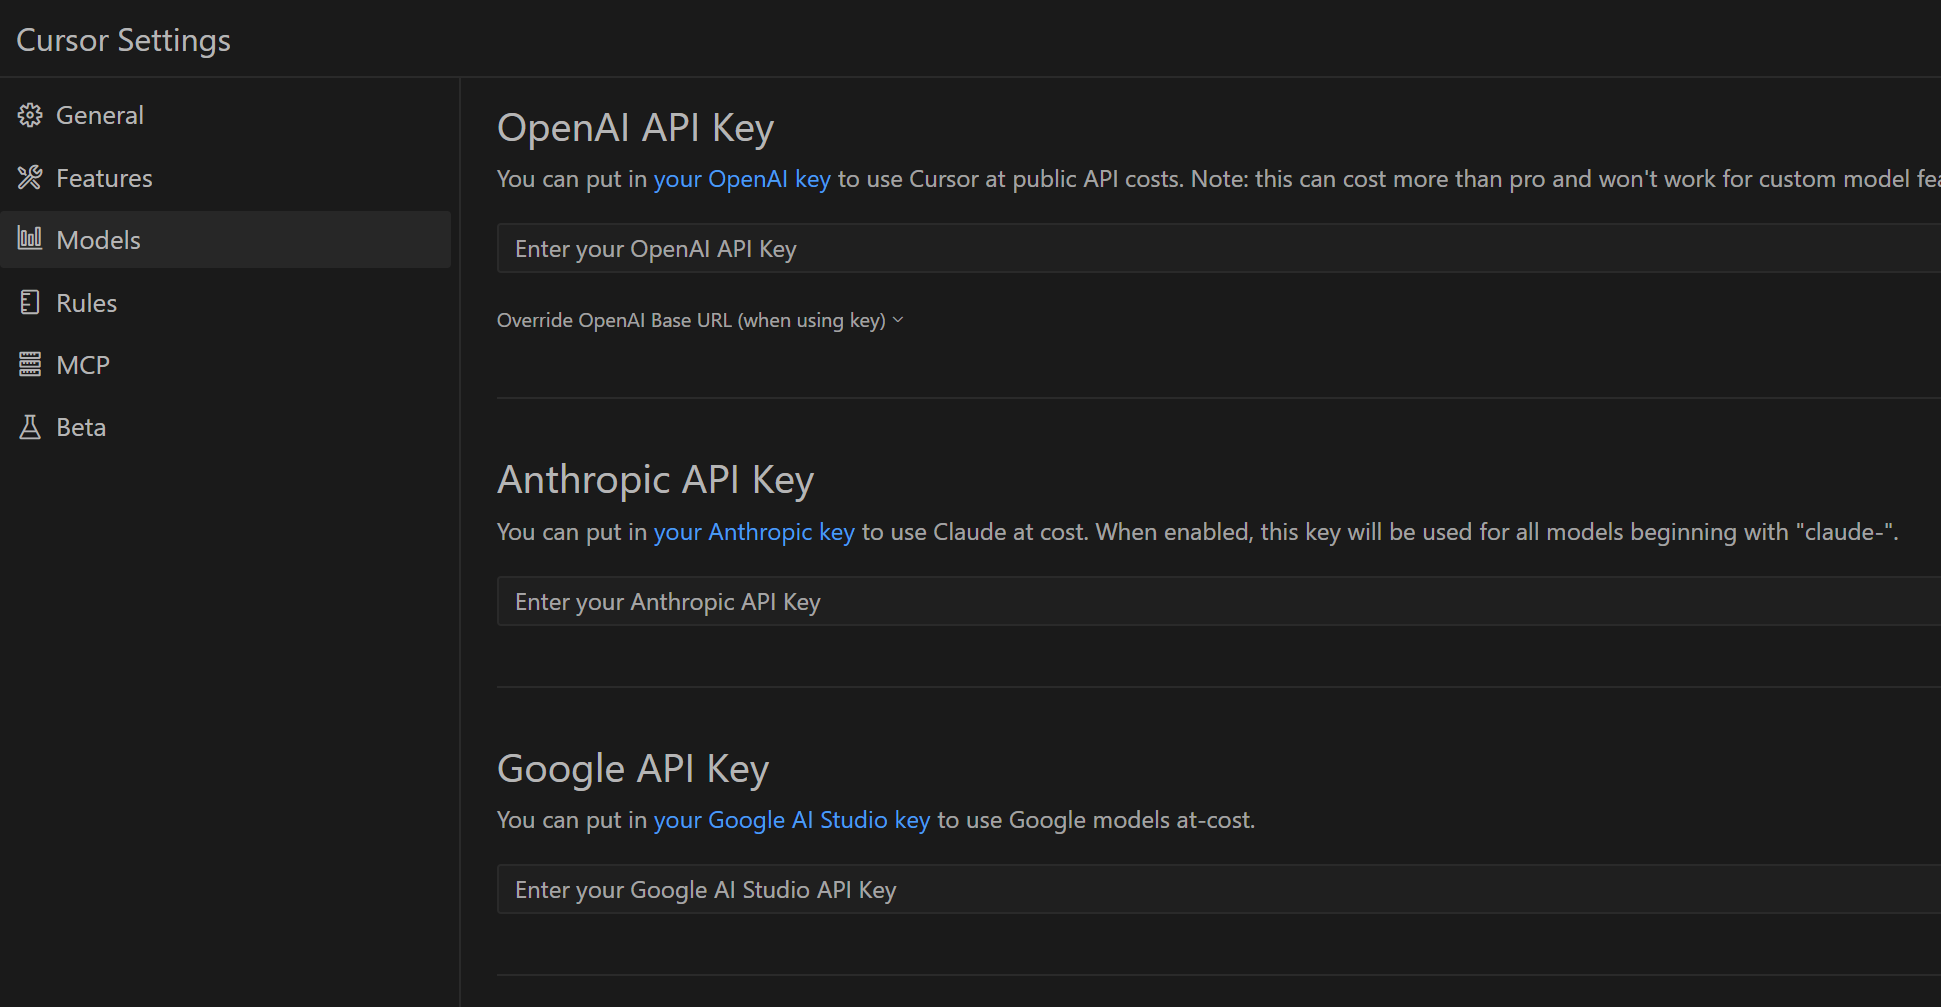
Task: Expand the Override OpenAI Base URL option
Action: coord(700,320)
